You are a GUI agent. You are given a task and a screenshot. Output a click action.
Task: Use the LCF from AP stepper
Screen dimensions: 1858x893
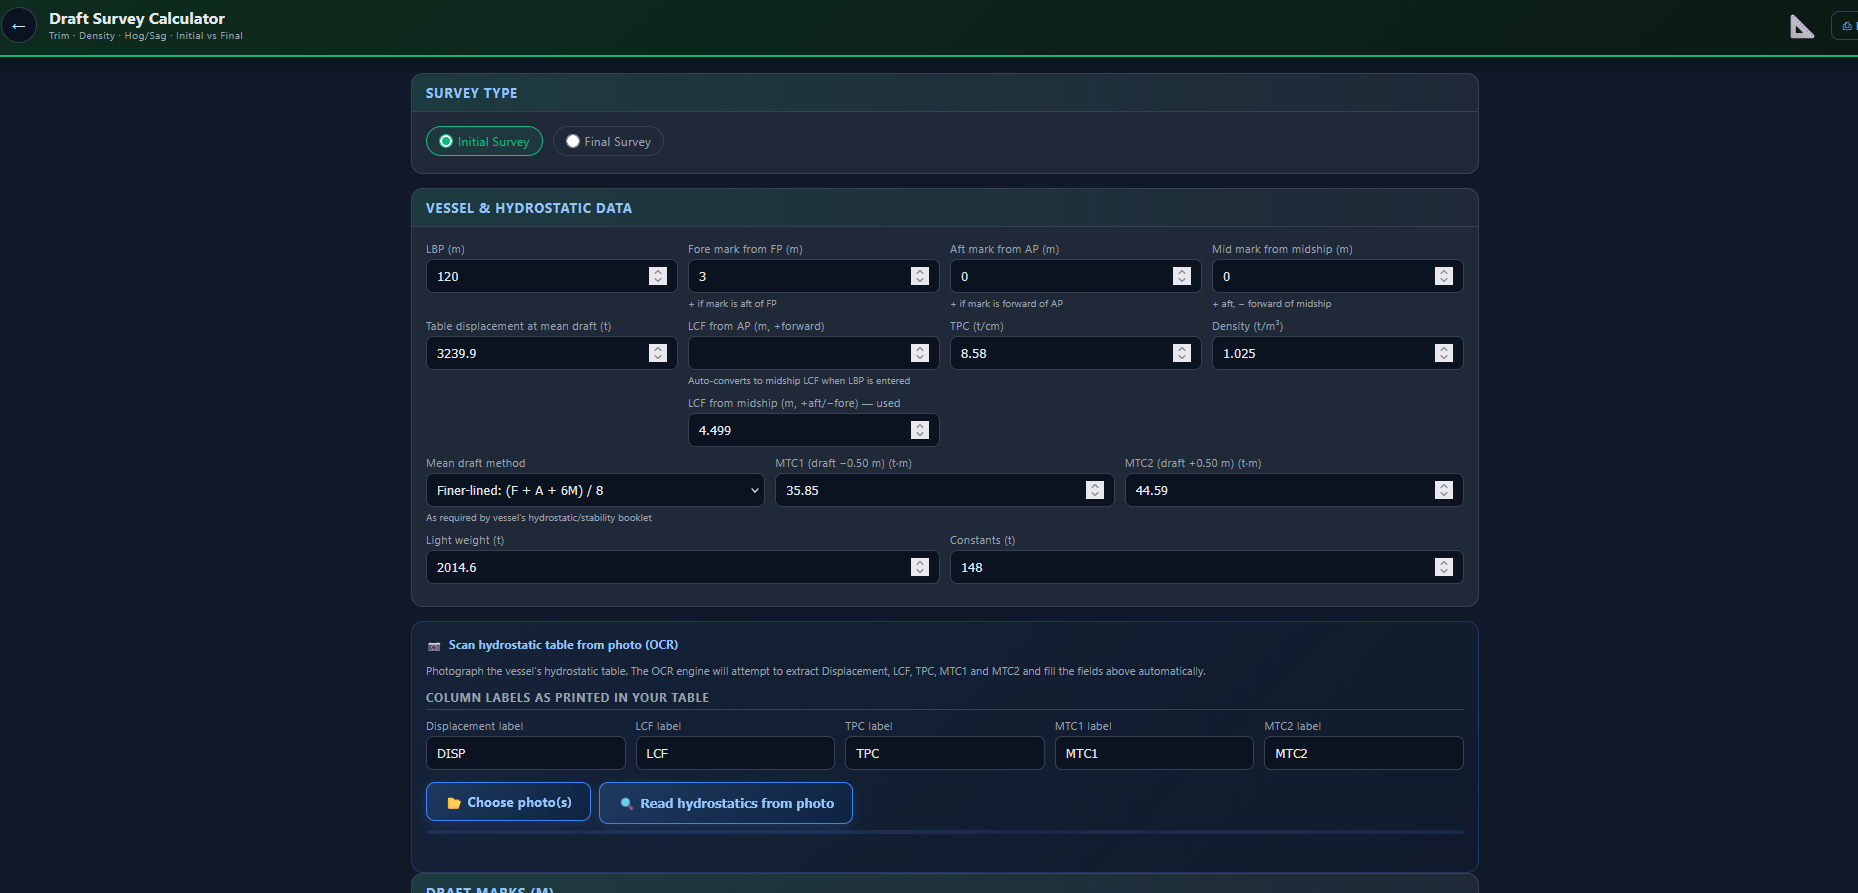[x=919, y=353]
